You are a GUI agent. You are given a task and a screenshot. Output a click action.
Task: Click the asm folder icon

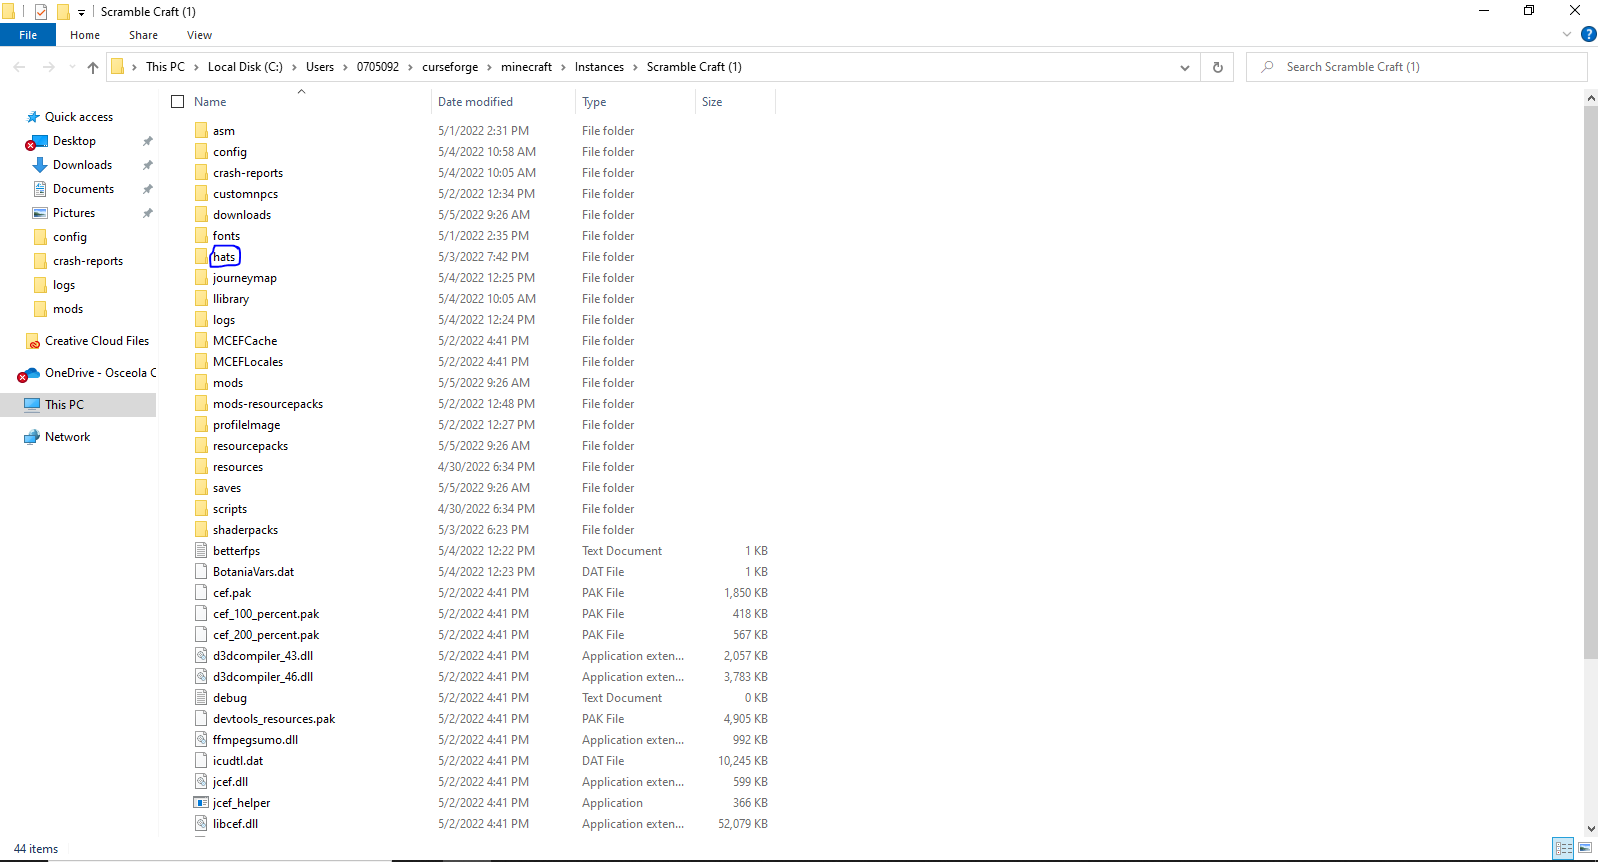coord(201,131)
